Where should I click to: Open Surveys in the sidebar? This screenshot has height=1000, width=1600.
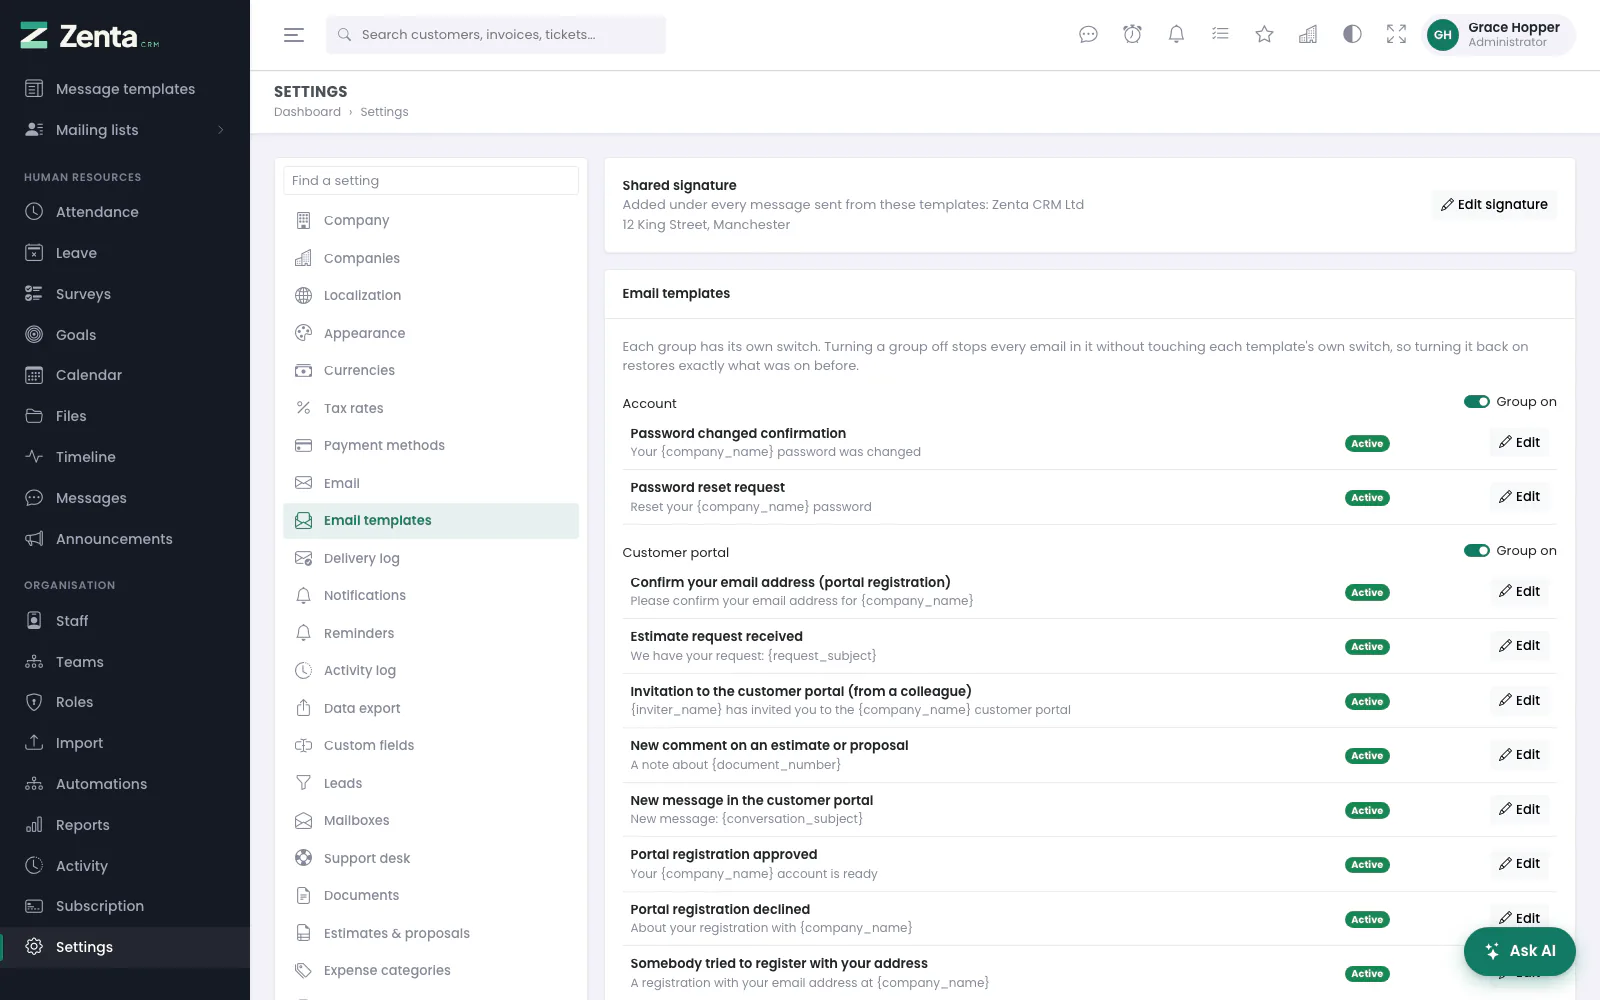pos(125,294)
